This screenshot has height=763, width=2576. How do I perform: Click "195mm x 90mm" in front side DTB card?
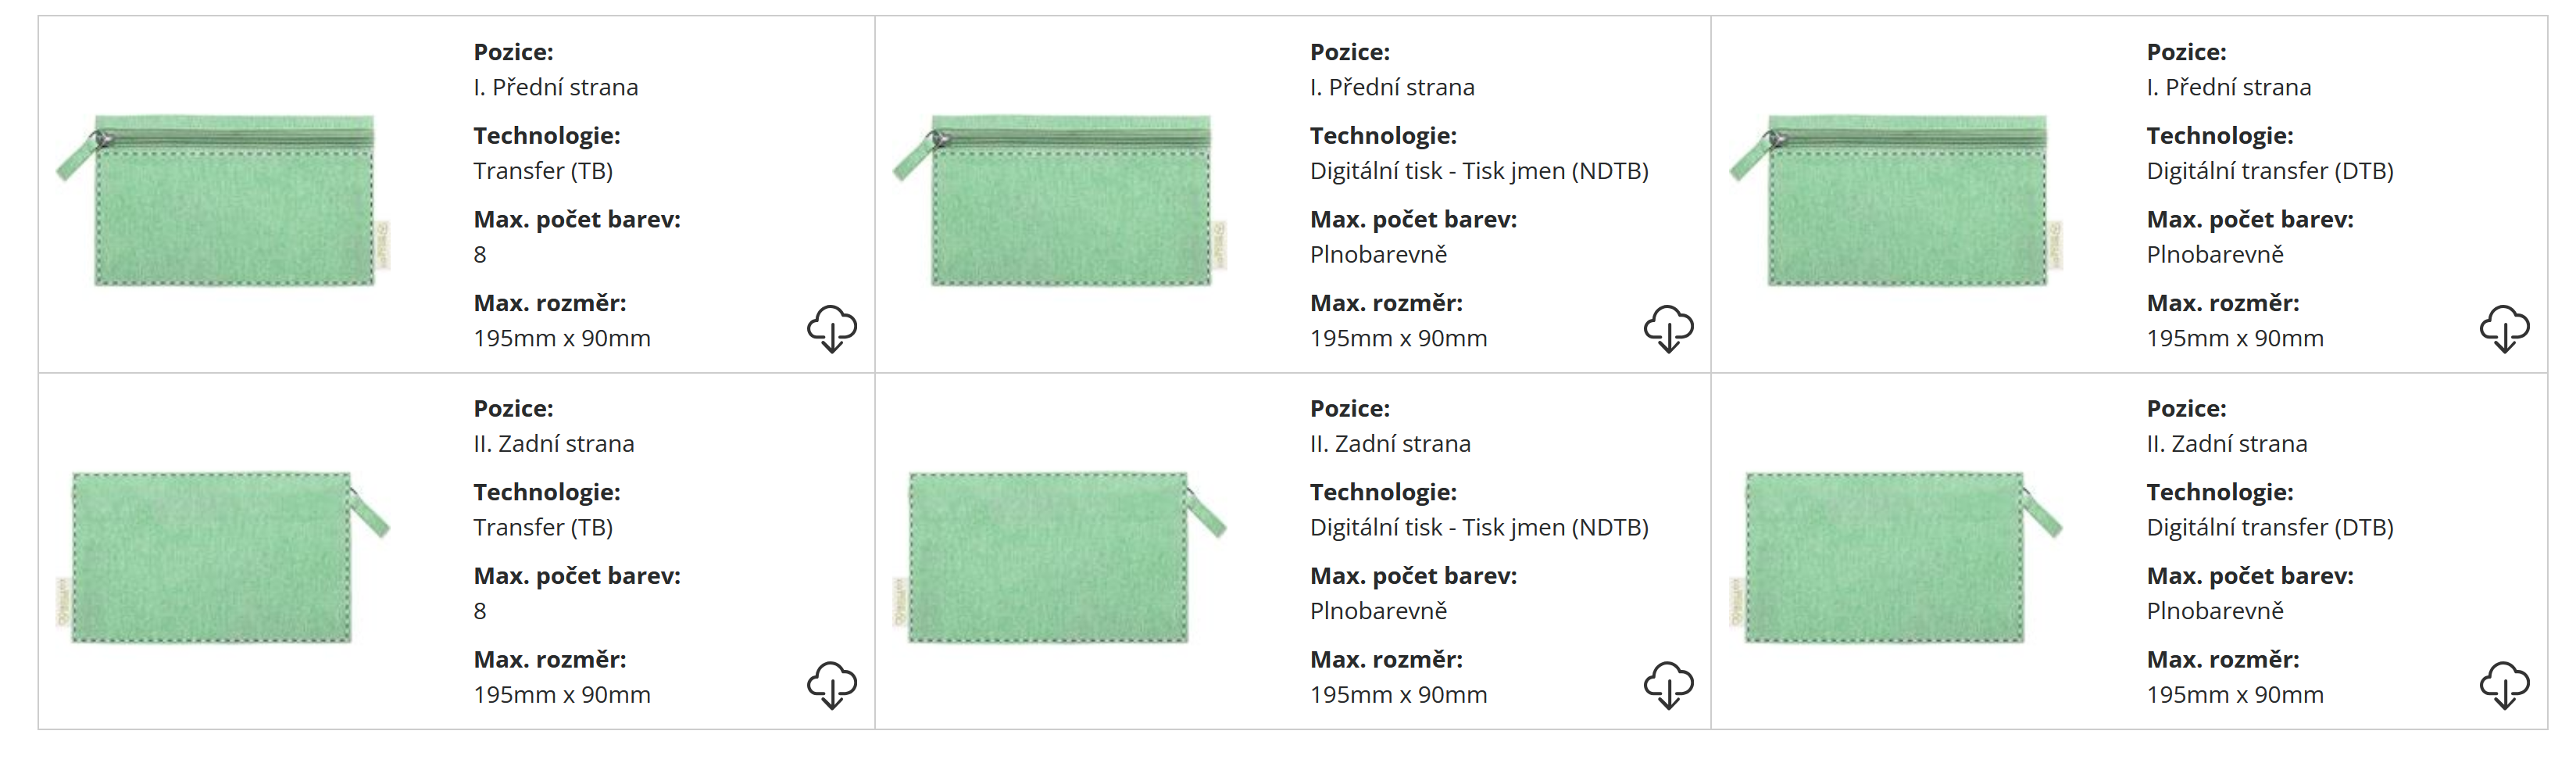(2234, 338)
